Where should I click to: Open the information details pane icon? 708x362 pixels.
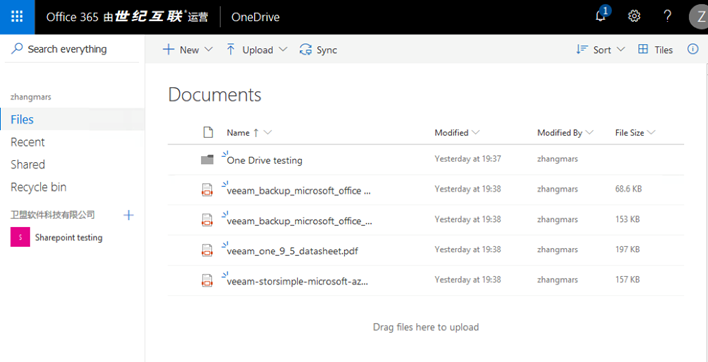click(x=693, y=49)
